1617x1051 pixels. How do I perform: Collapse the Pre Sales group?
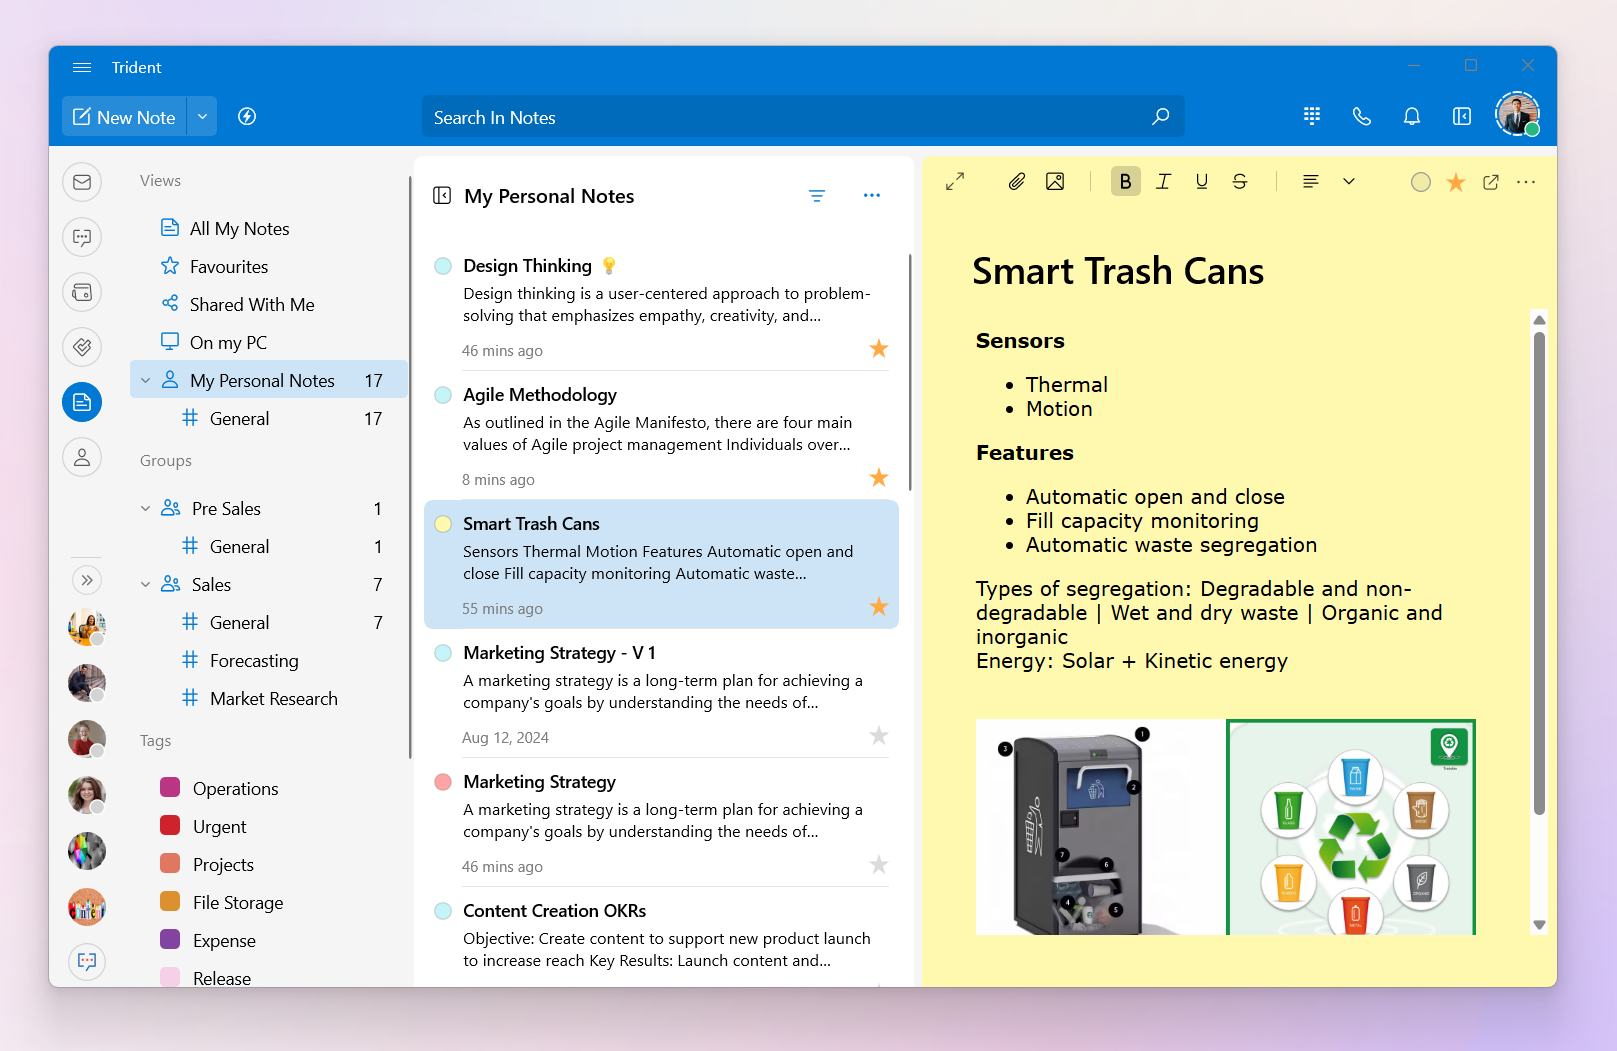tap(146, 509)
